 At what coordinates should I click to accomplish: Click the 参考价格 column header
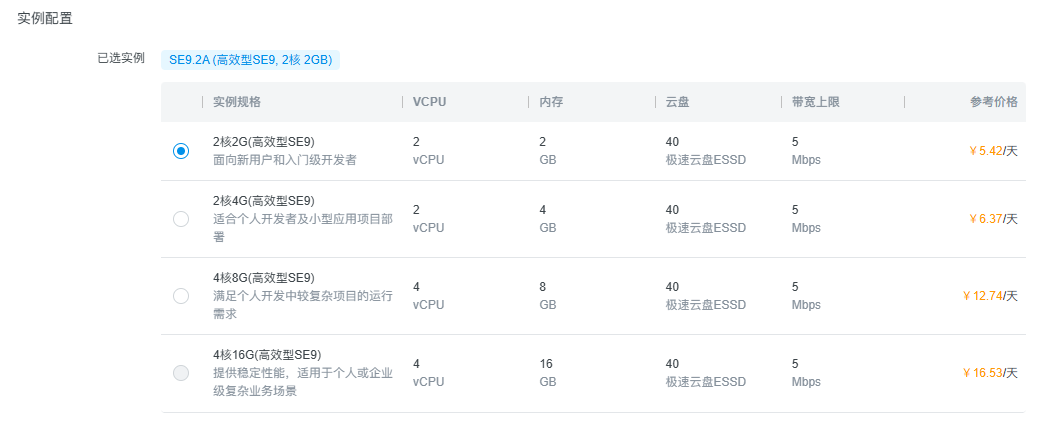[993, 102]
